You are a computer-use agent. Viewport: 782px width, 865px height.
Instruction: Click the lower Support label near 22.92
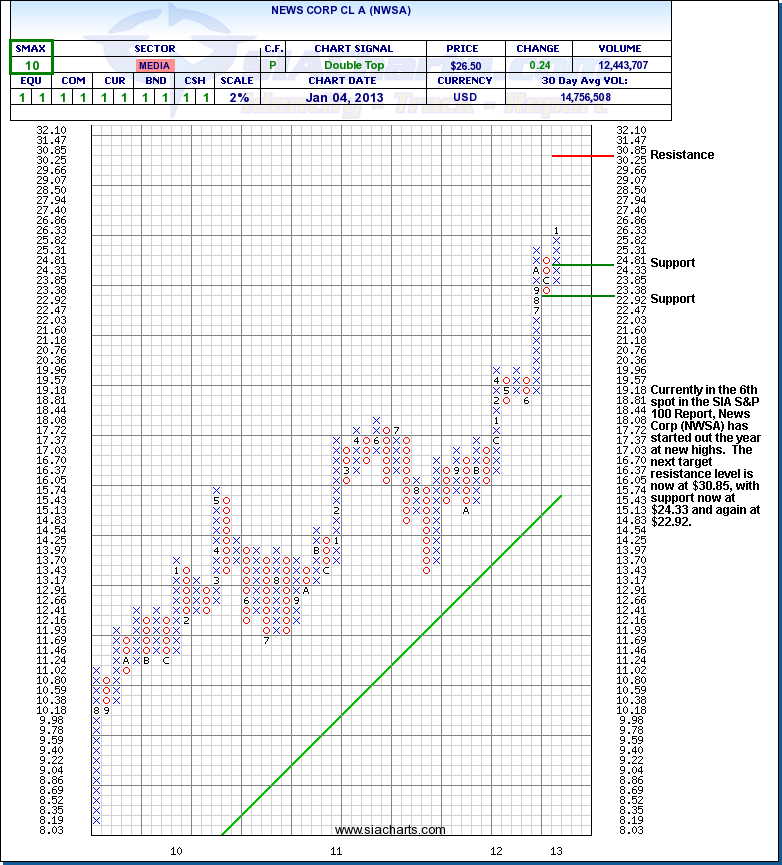point(672,299)
